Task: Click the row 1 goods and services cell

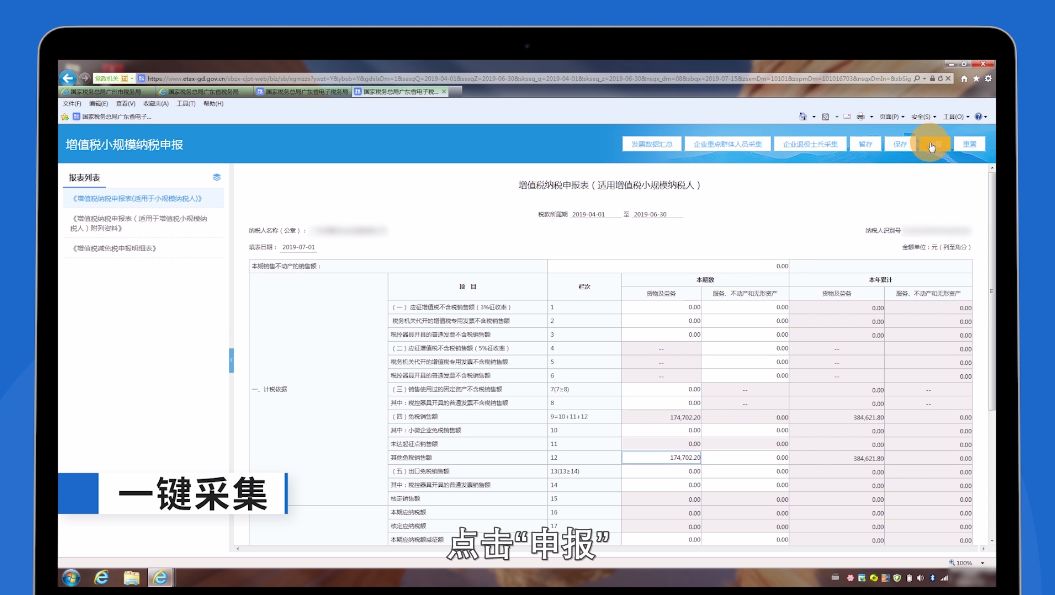Action: (661, 307)
